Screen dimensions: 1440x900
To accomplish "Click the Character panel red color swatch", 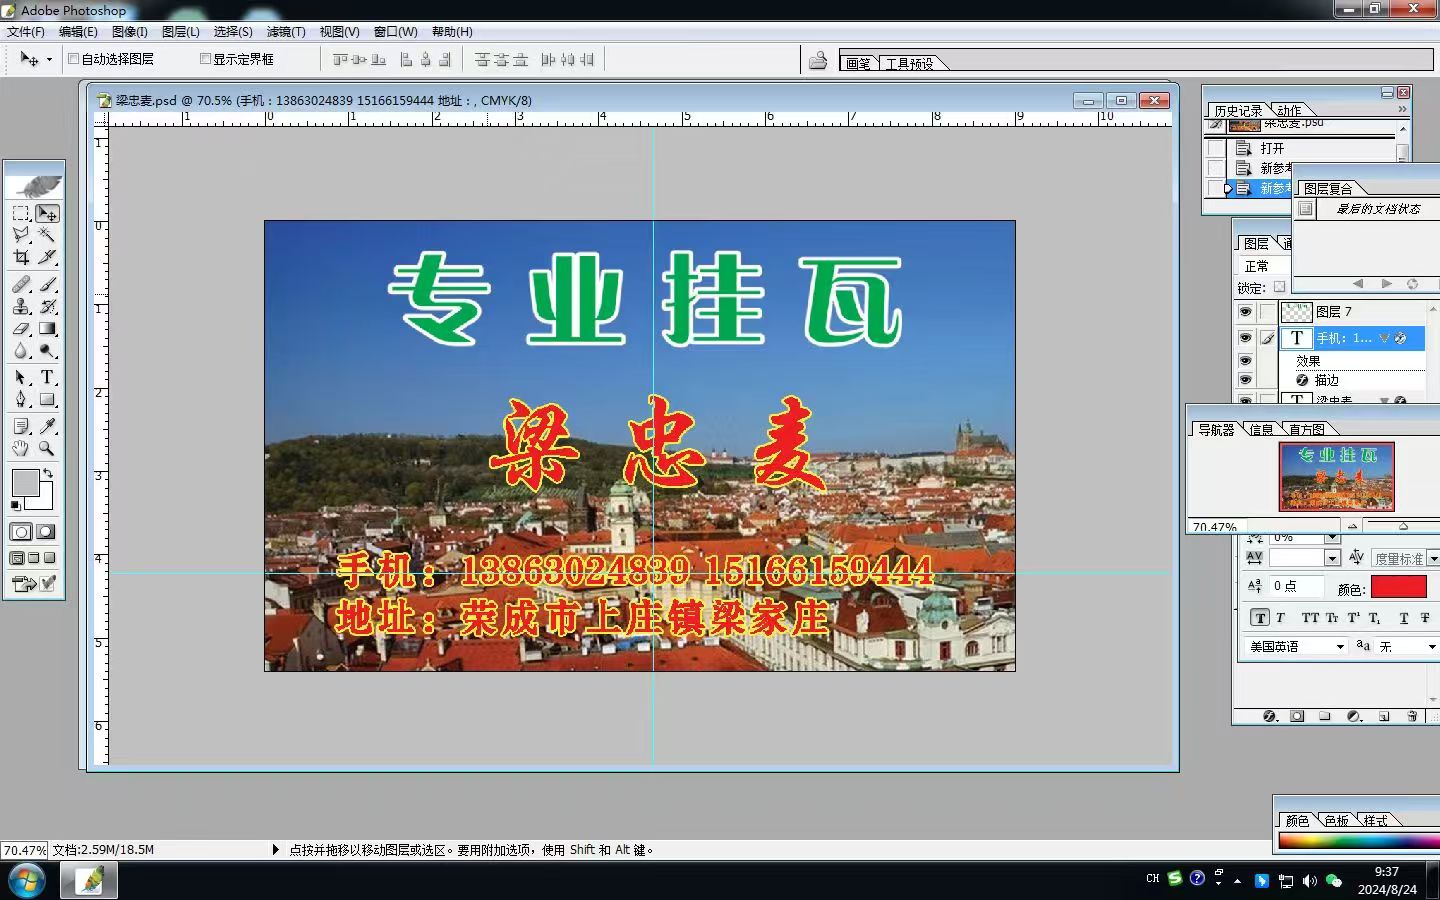I will [x=1399, y=587].
